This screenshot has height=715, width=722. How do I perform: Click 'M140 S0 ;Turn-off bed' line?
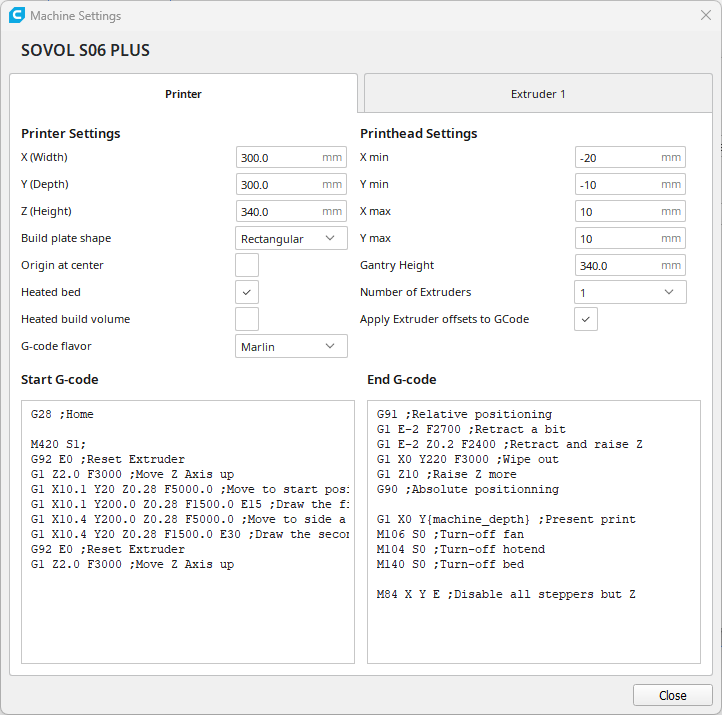click(450, 564)
